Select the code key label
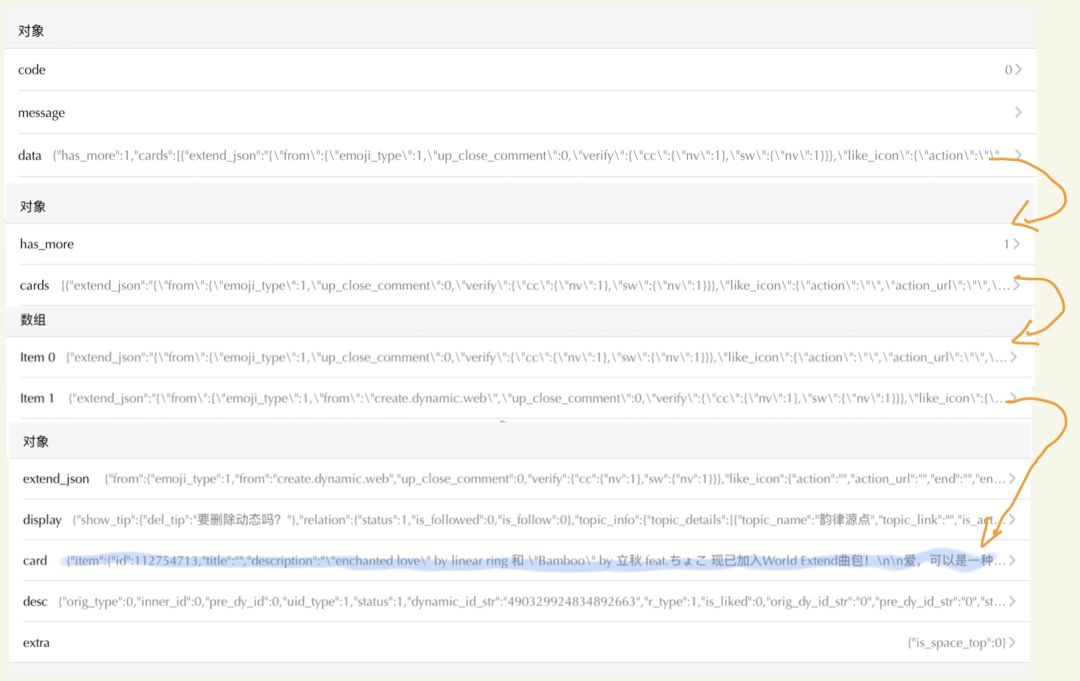The image size is (1080, 681). pos(32,70)
